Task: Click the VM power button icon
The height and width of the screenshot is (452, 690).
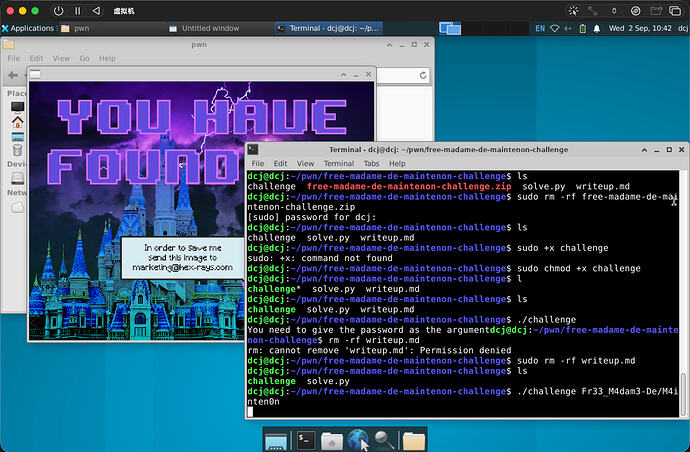Action: click(x=58, y=11)
